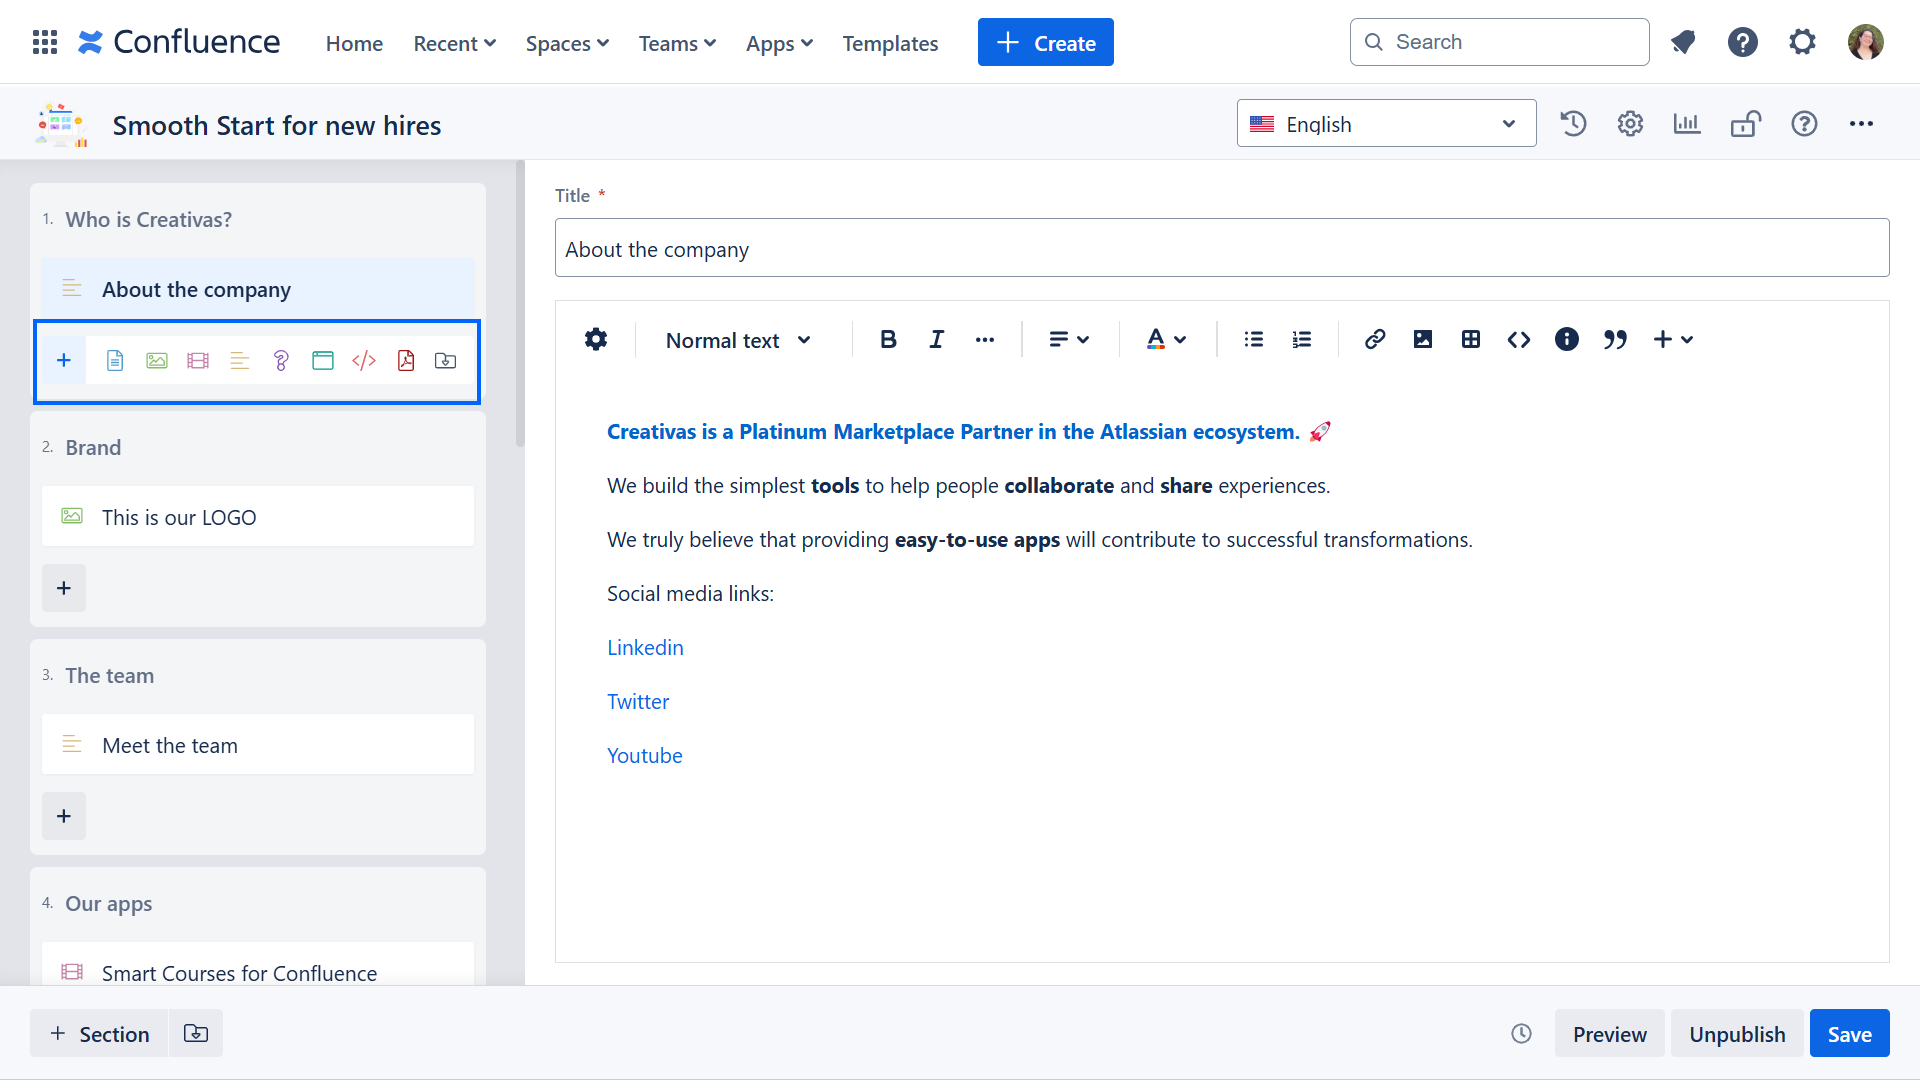Toggle bold formatting

[x=888, y=340]
